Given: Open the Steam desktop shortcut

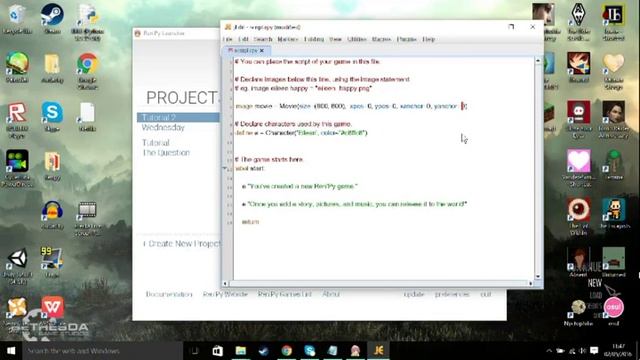Looking at the screenshot, I should 52,18.
